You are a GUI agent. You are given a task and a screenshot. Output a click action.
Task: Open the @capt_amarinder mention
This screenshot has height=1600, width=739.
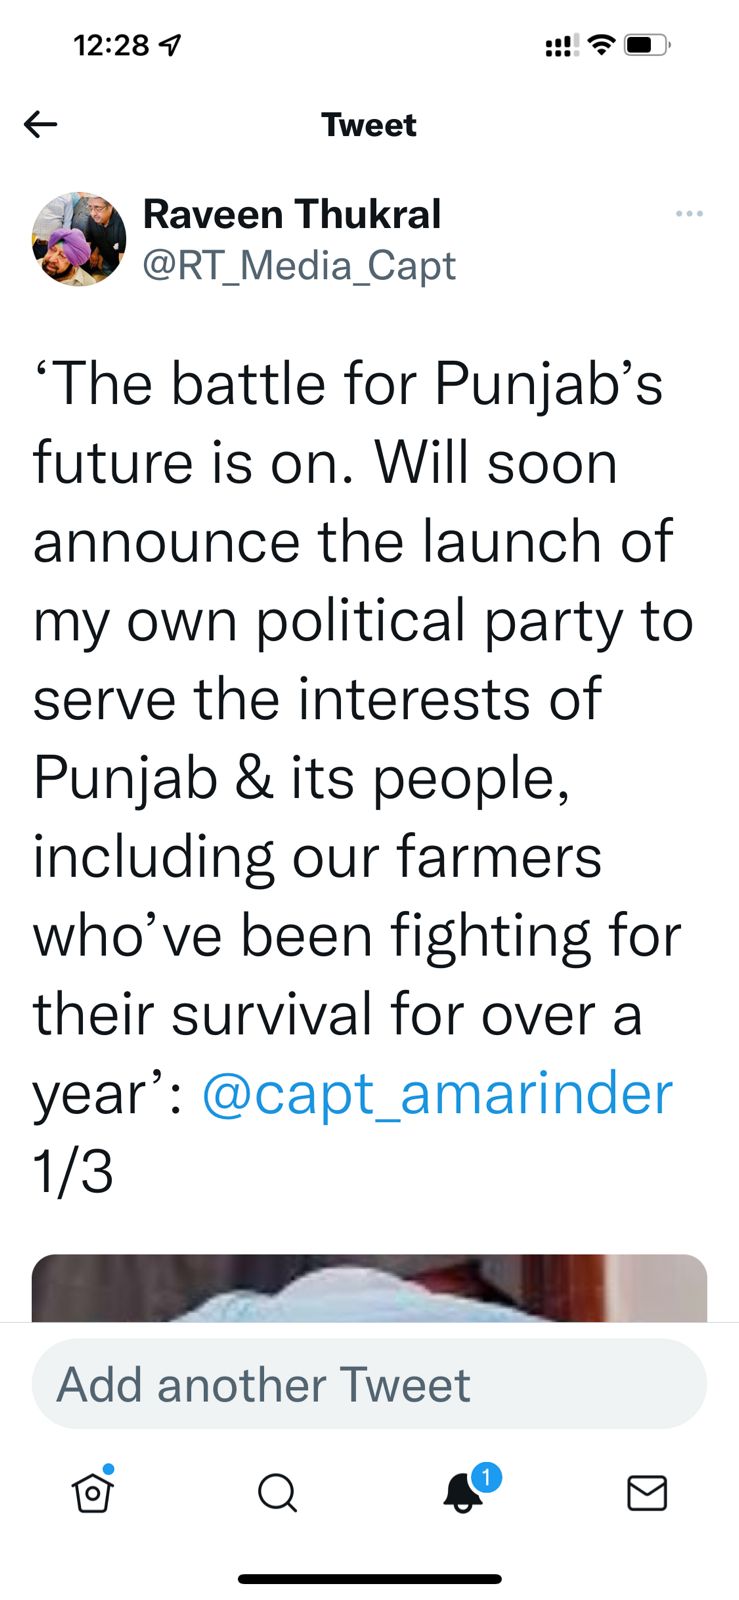pyautogui.click(x=437, y=1093)
